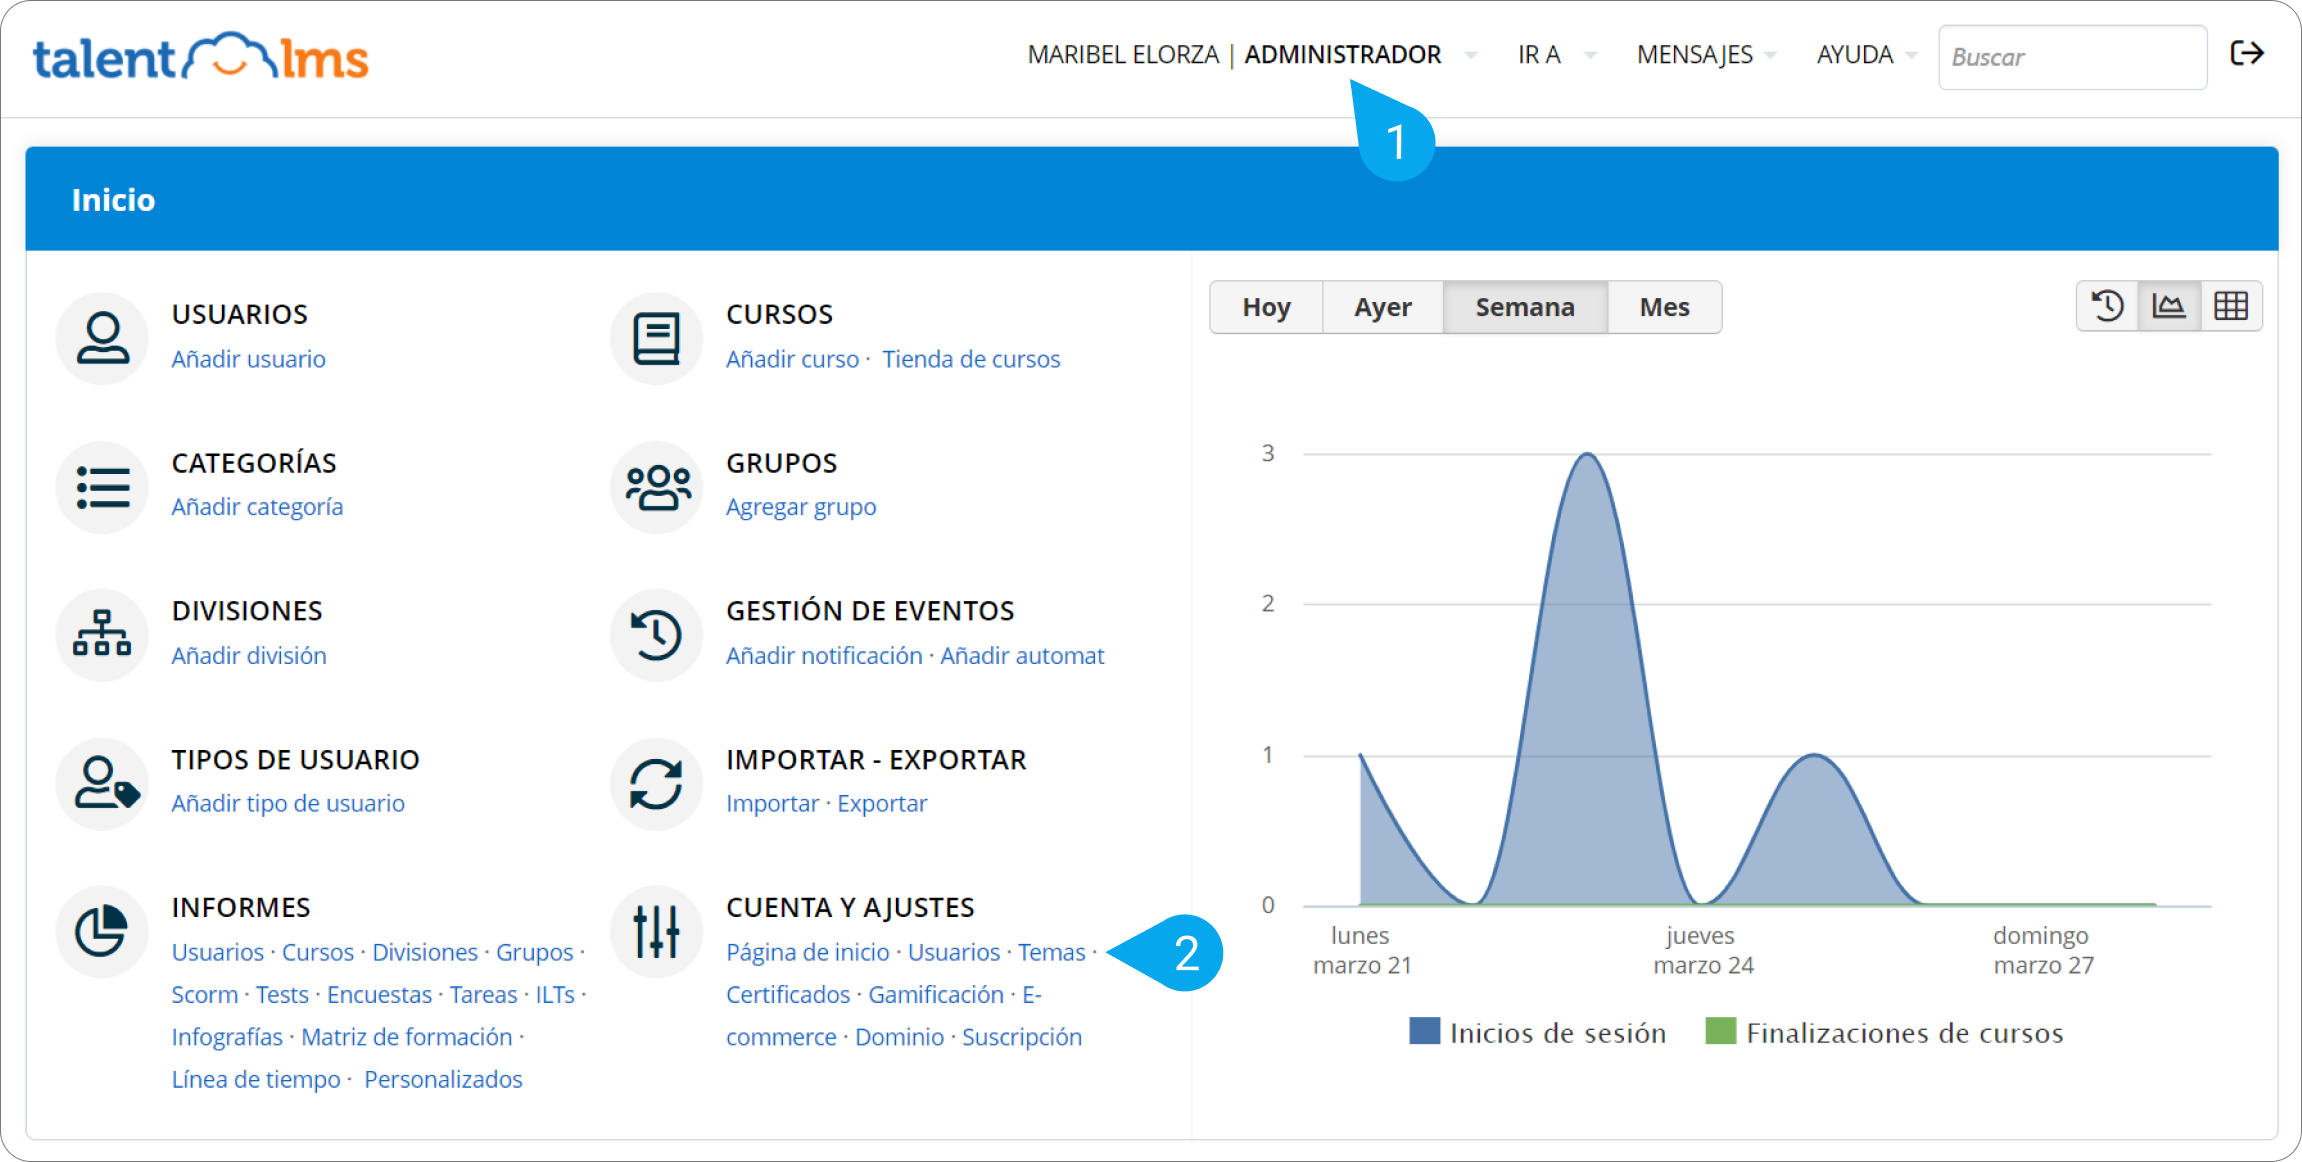Open the Informes pie chart icon
The image size is (2302, 1162).
[102, 931]
